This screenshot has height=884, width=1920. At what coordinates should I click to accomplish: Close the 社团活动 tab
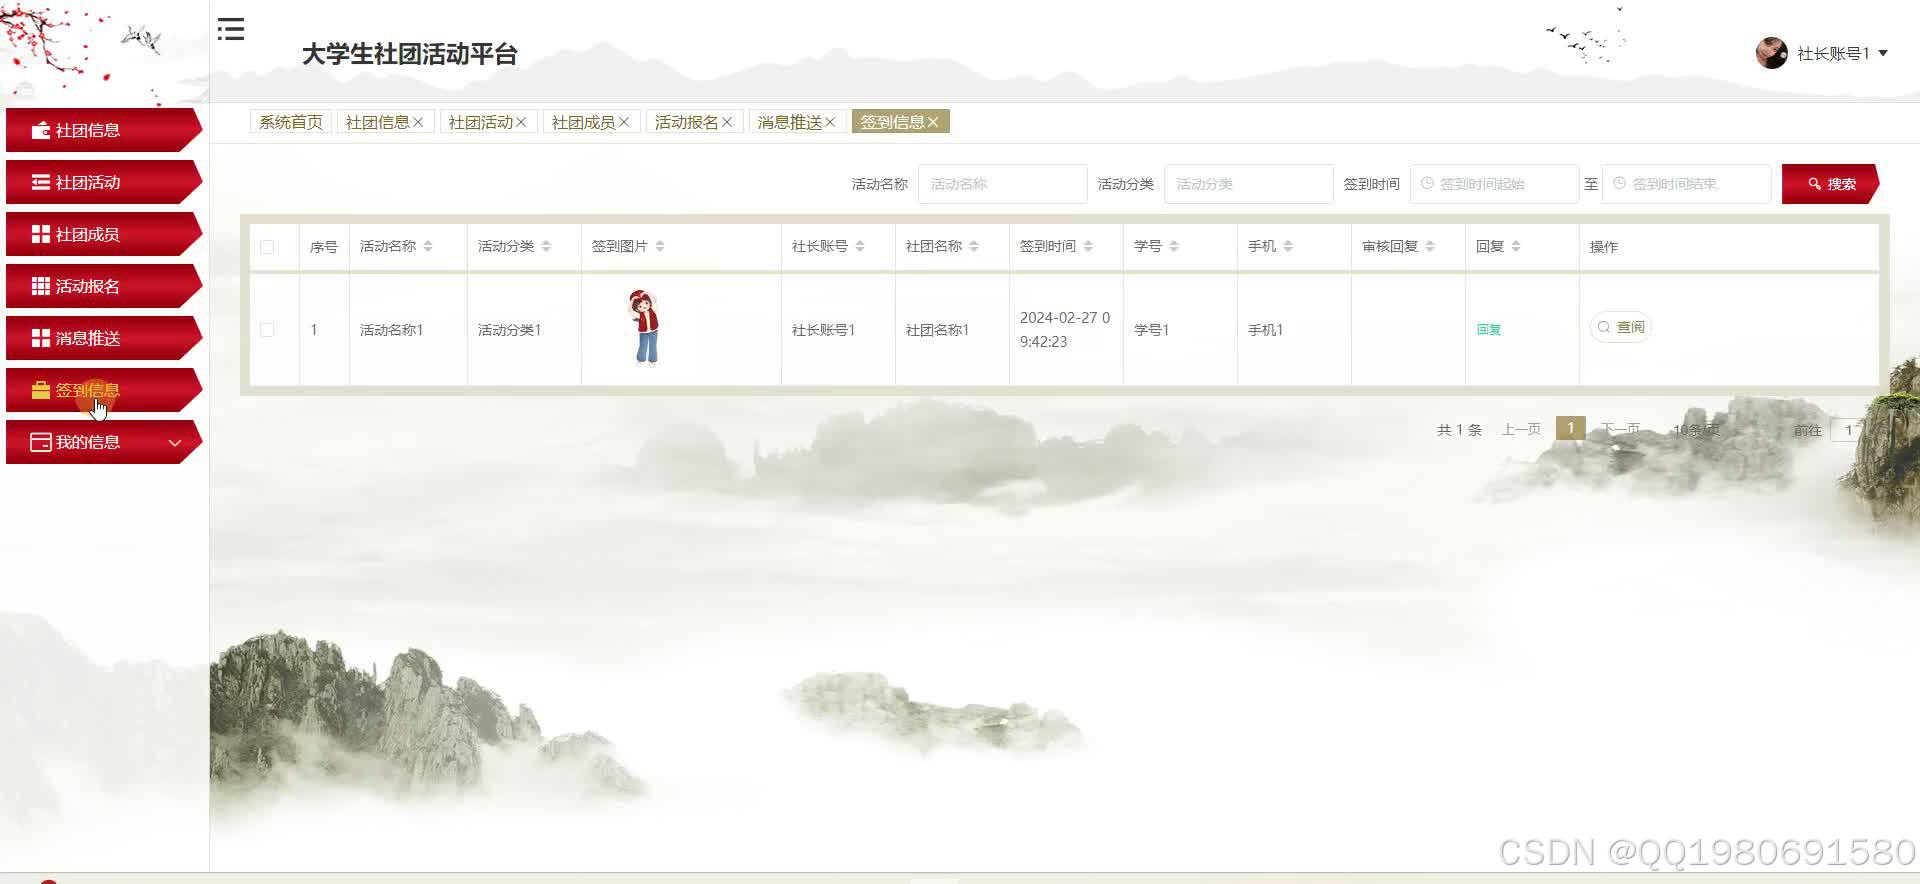[x=521, y=122]
